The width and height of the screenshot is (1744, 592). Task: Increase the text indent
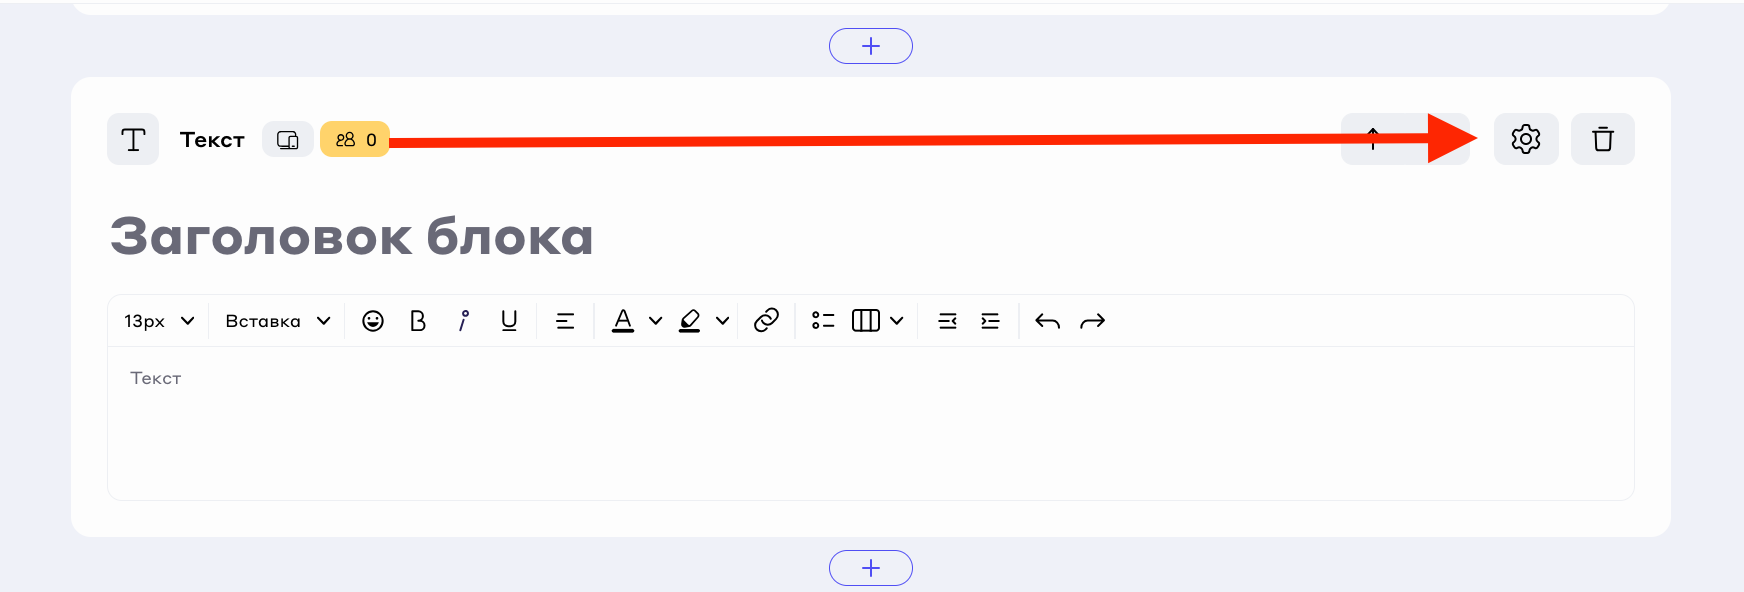(x=990, y=321)
